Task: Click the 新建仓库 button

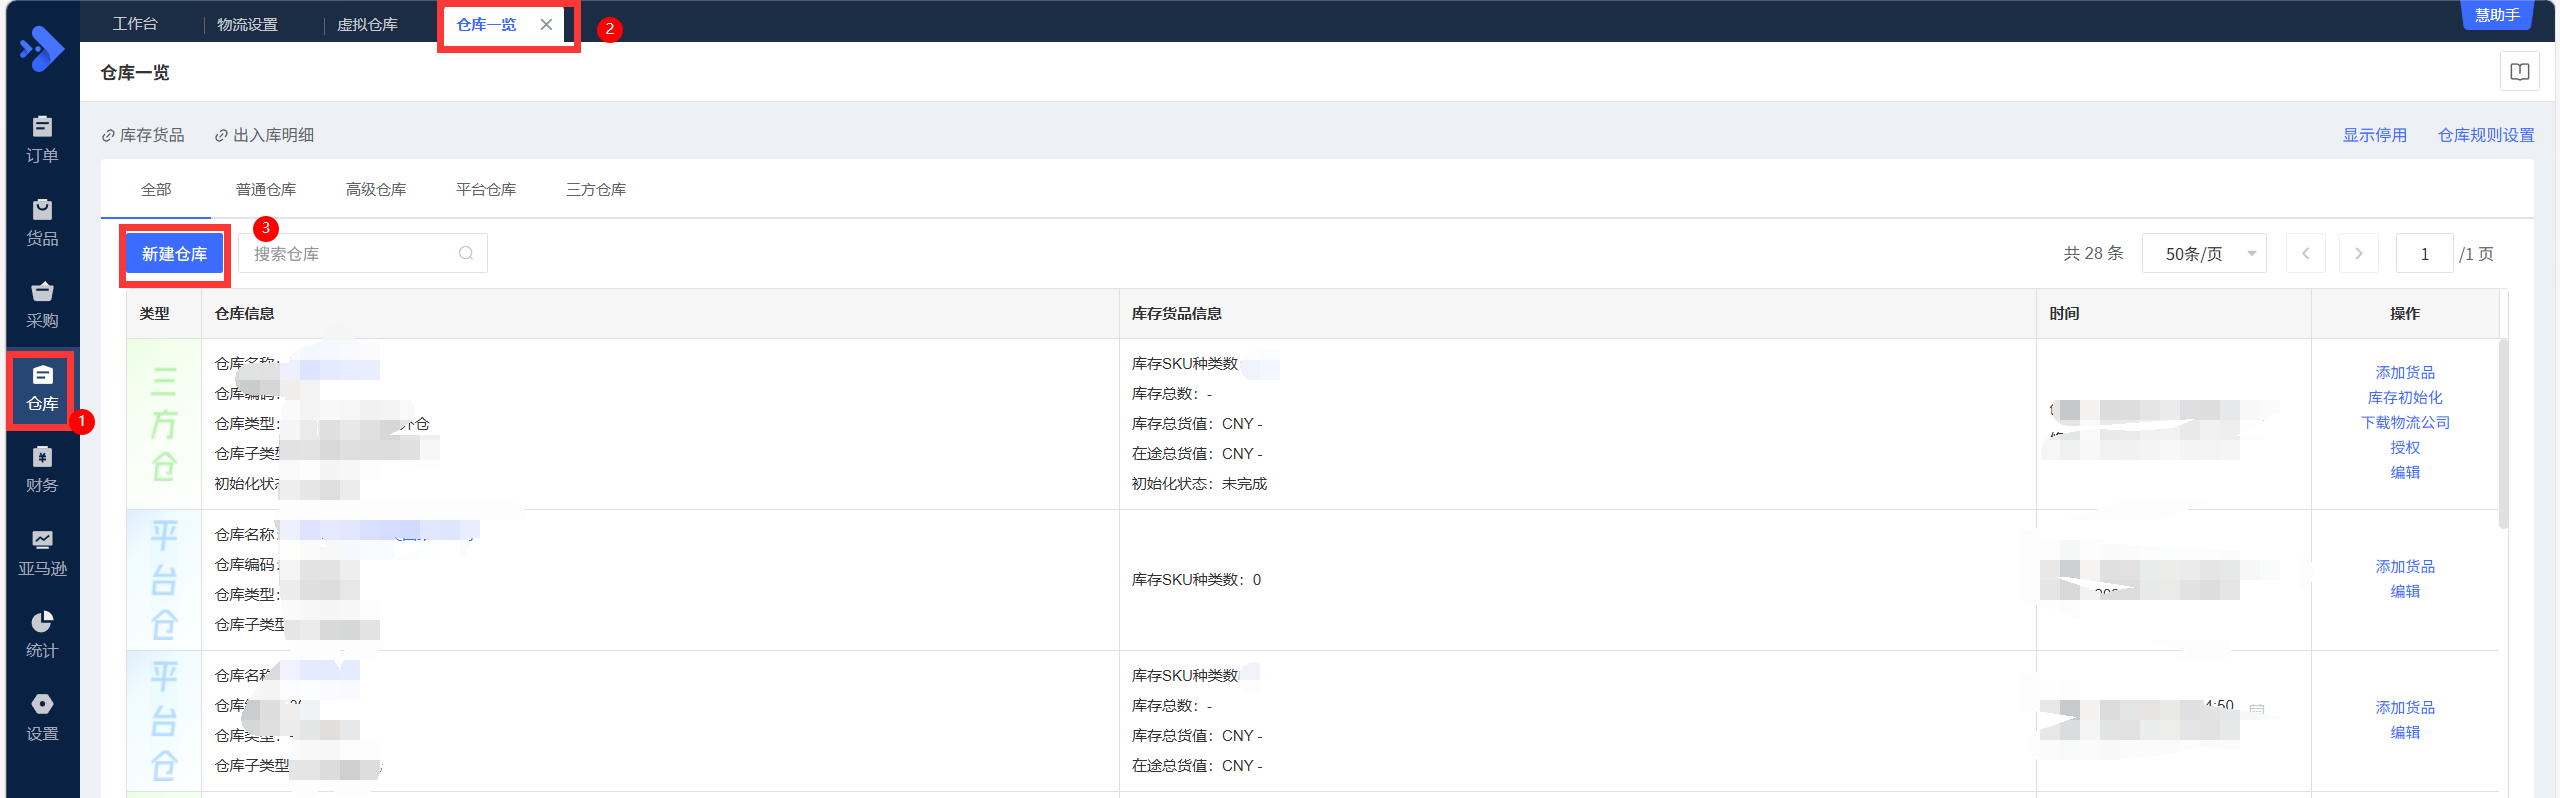Action: pyautogui.click(x=175, y=254)
